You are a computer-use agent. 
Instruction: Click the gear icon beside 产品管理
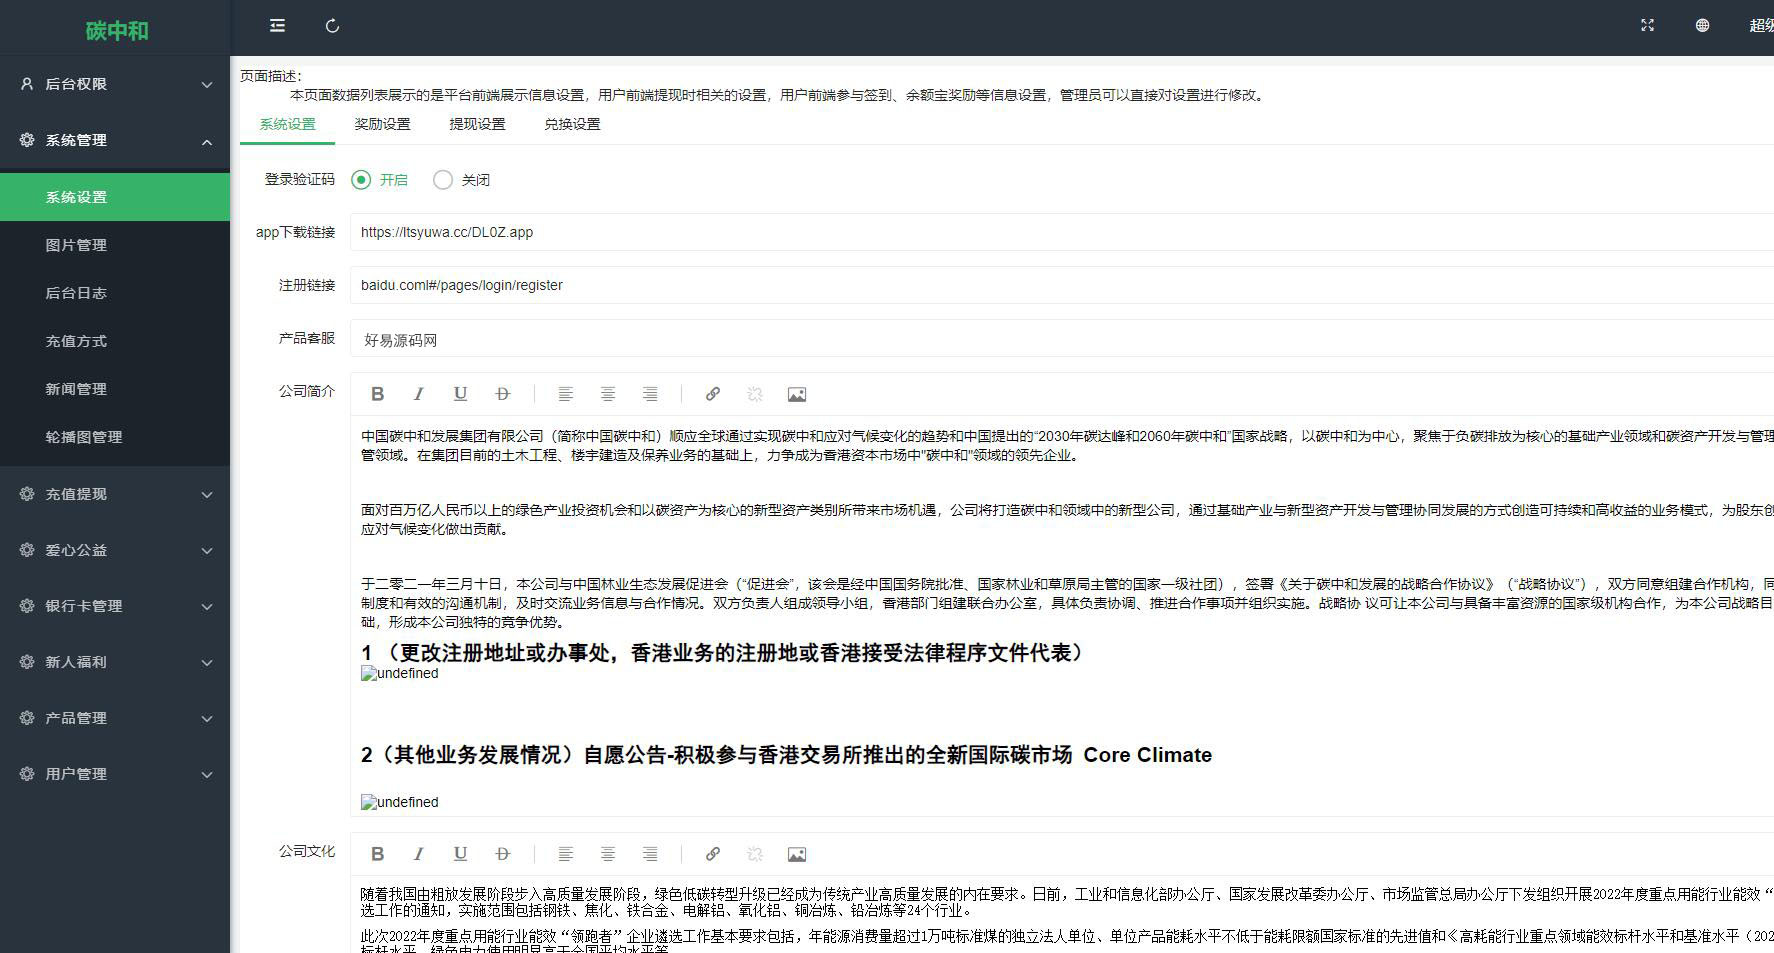[x=27, y=718]
